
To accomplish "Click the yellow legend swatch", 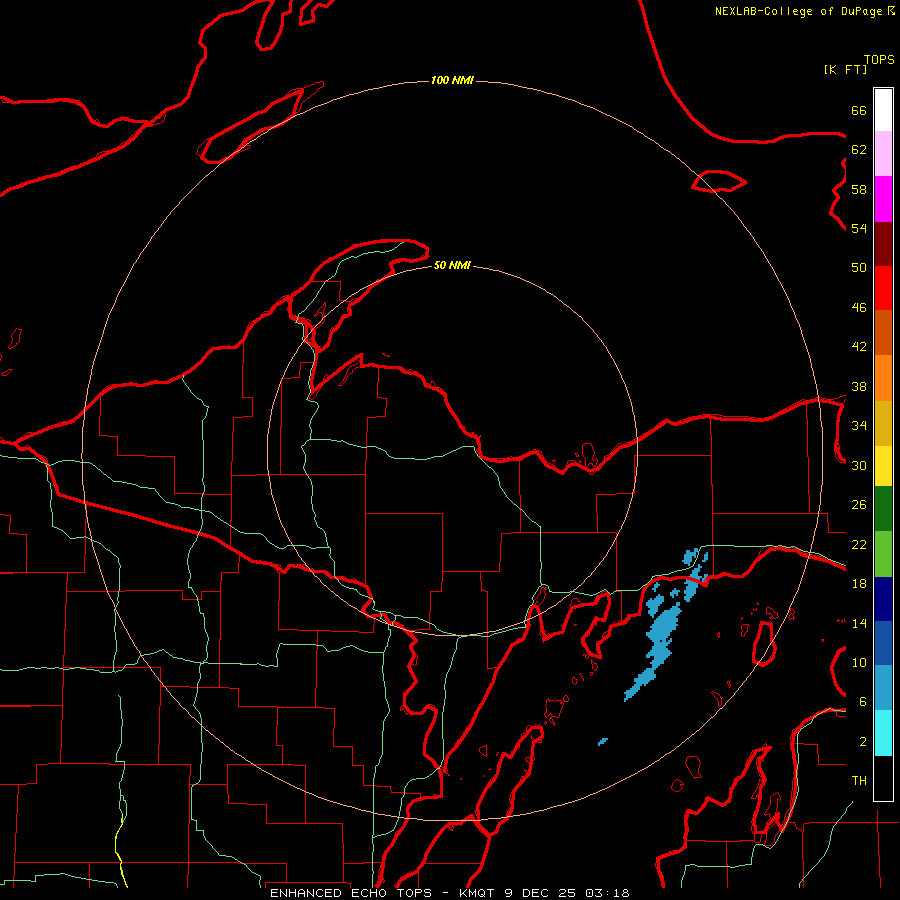I will [883, 466].
